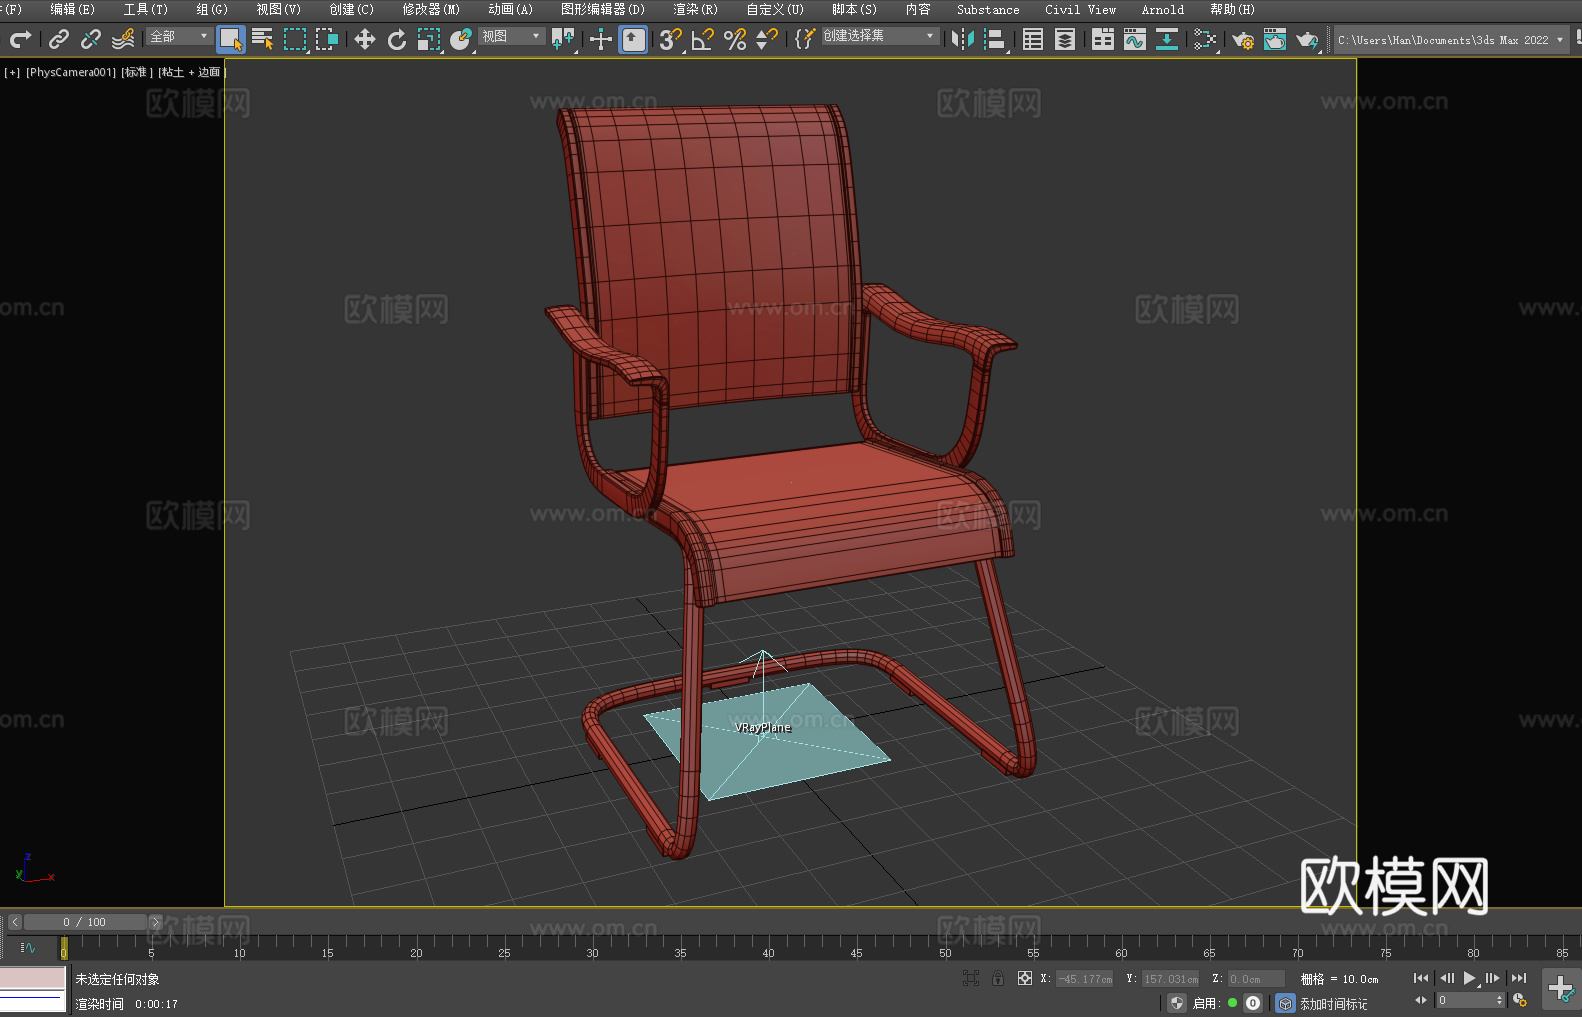
Task: Open the 视图(V) menu
Action: 278,9
